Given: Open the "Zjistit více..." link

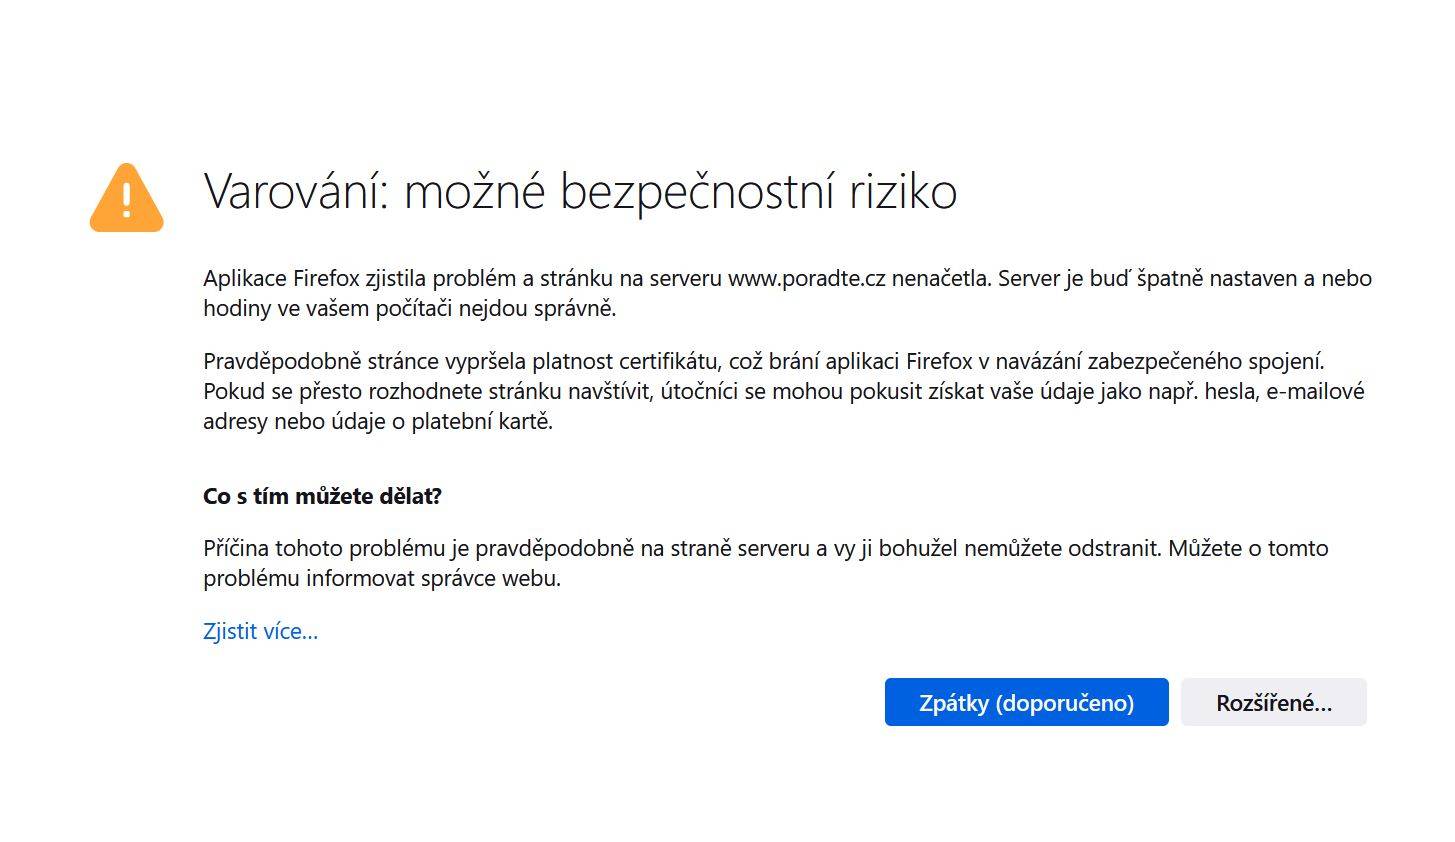Looking at the screenshot, I should coord(260,631).
